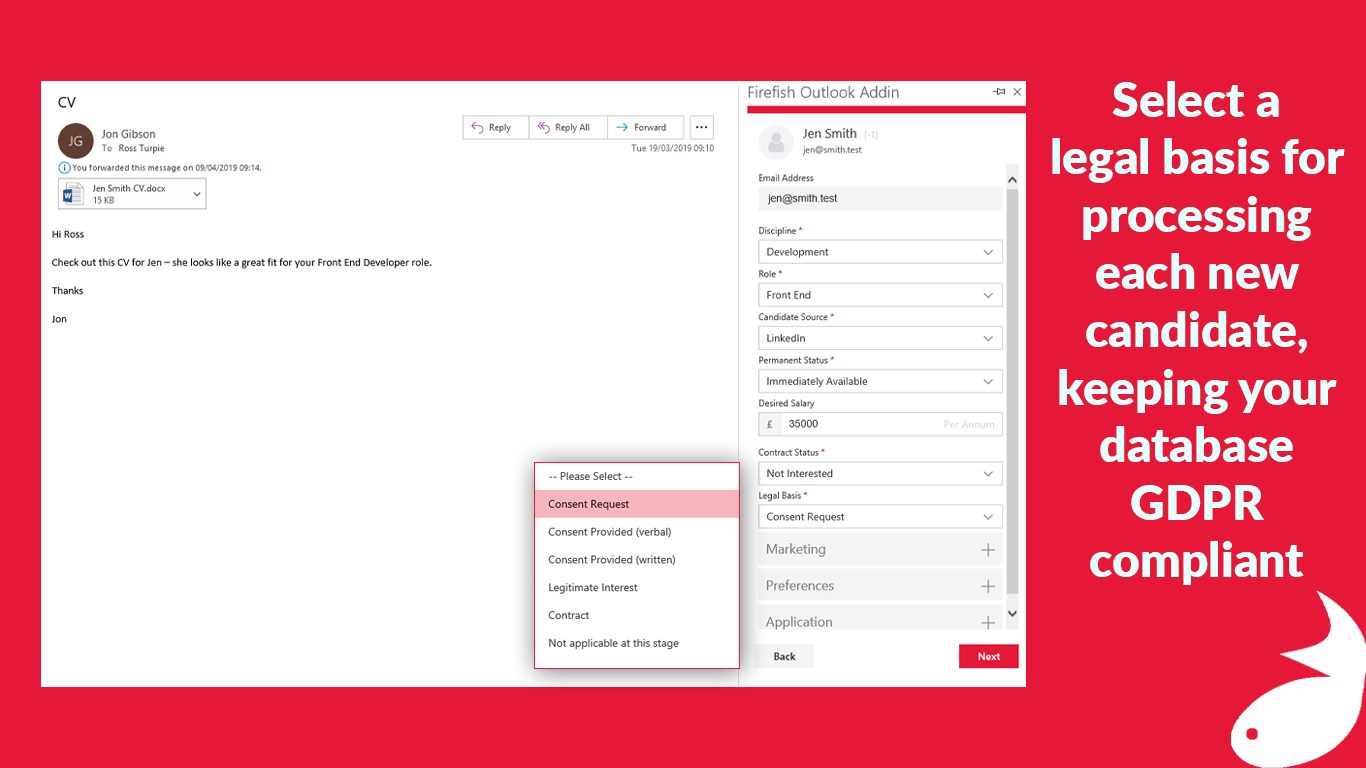Viewport: 1366px width, 768px height.
Task: Select '-- Please Select --' option
Action: pyautogui.click(x=637, y=476)
